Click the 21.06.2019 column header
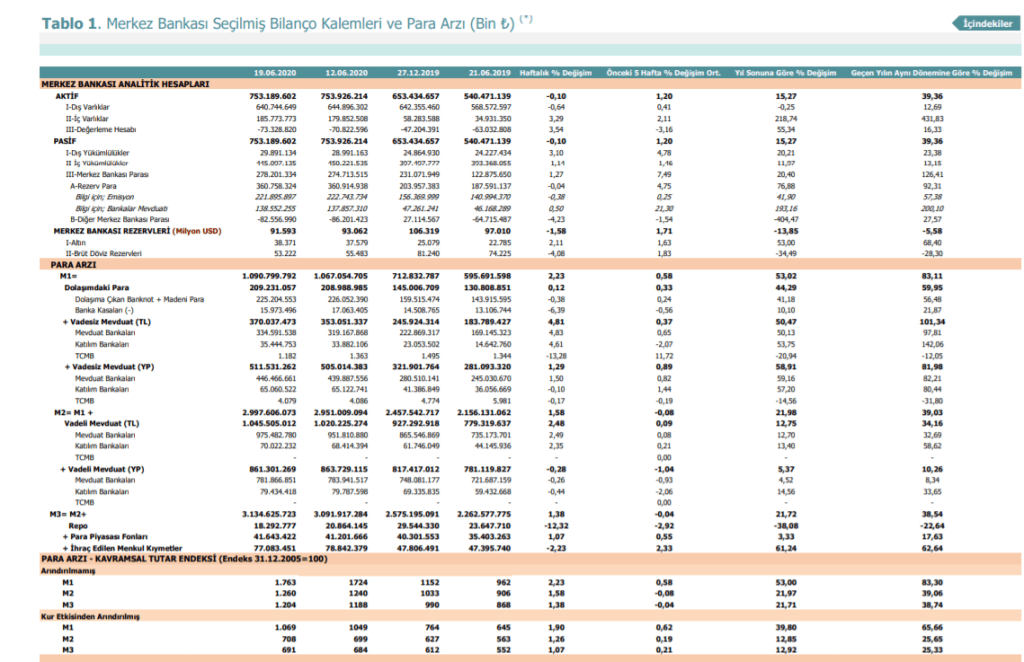Screen dimensions: 1024x662 pyautogui.click(x=490, y=73)
